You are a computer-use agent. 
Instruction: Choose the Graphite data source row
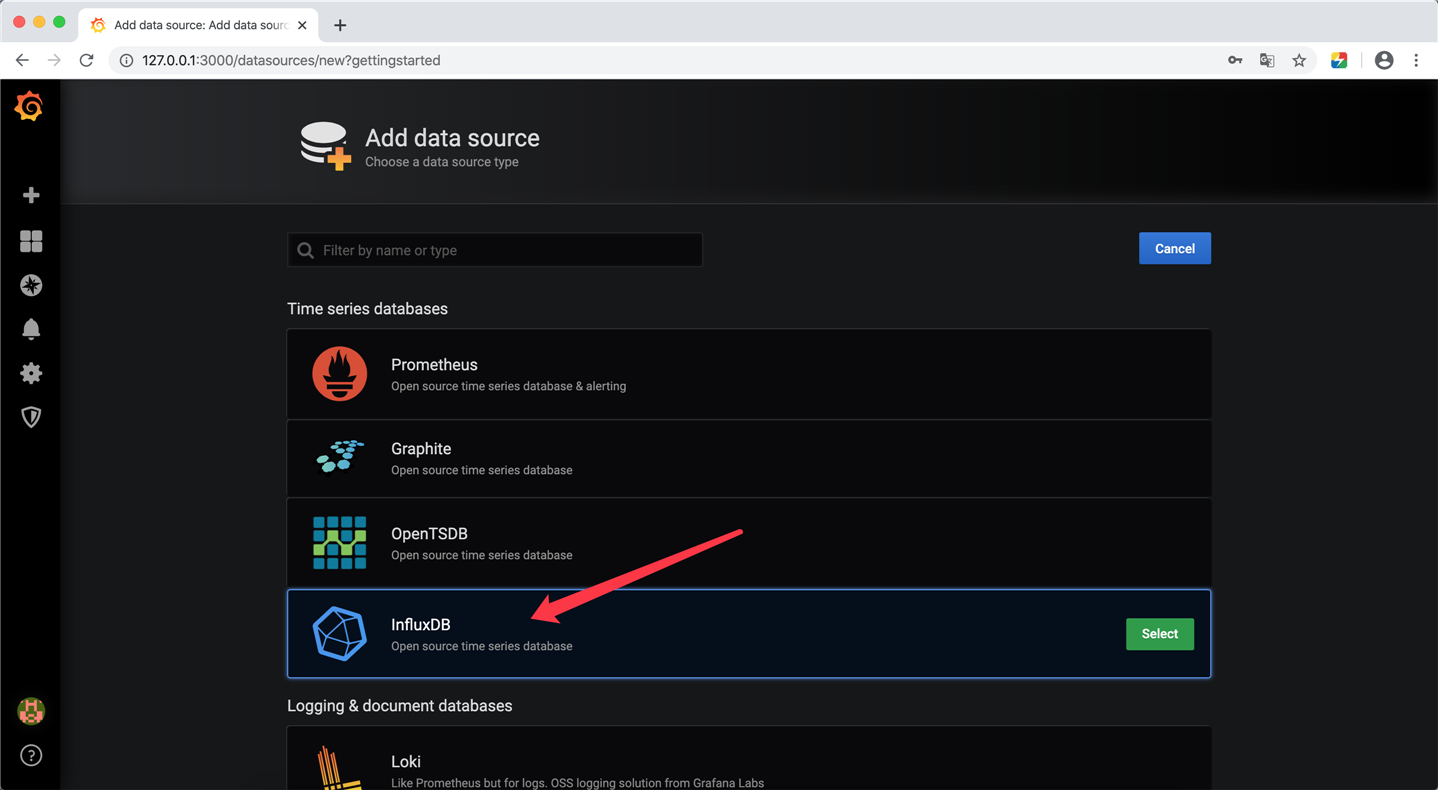click(749, 458)
